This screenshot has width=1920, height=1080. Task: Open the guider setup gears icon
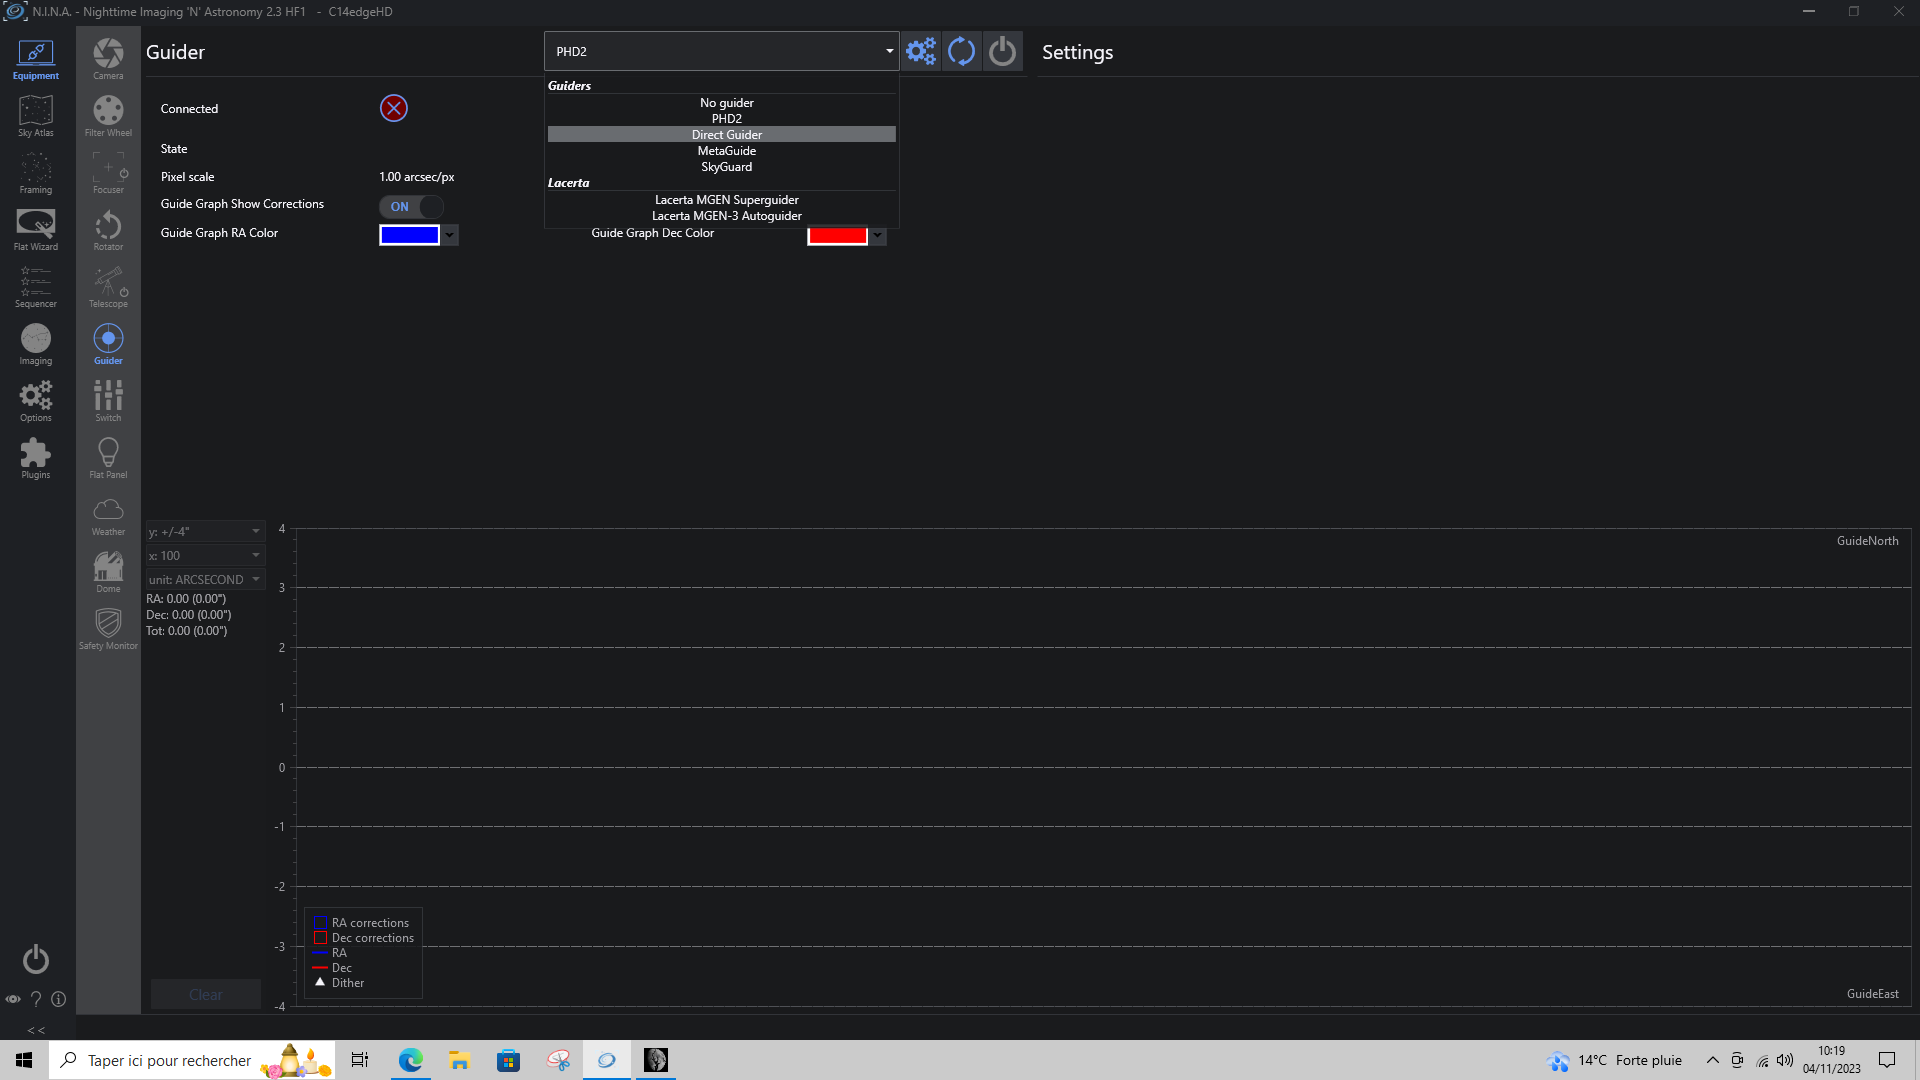point(920,51)
